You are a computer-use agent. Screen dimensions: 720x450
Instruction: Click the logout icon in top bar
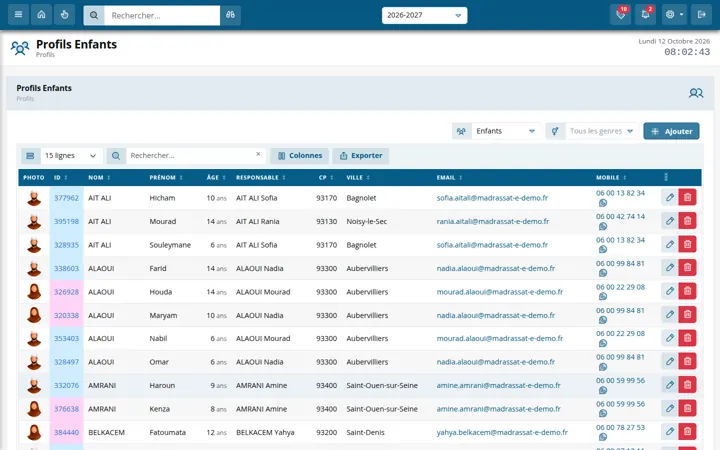point(701,15)
